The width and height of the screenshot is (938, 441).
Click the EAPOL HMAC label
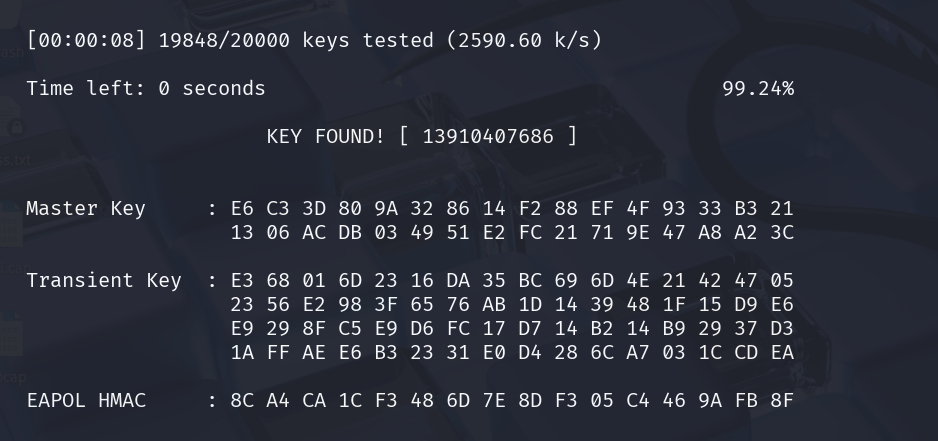pyautogui.click(x=85, y=401)
